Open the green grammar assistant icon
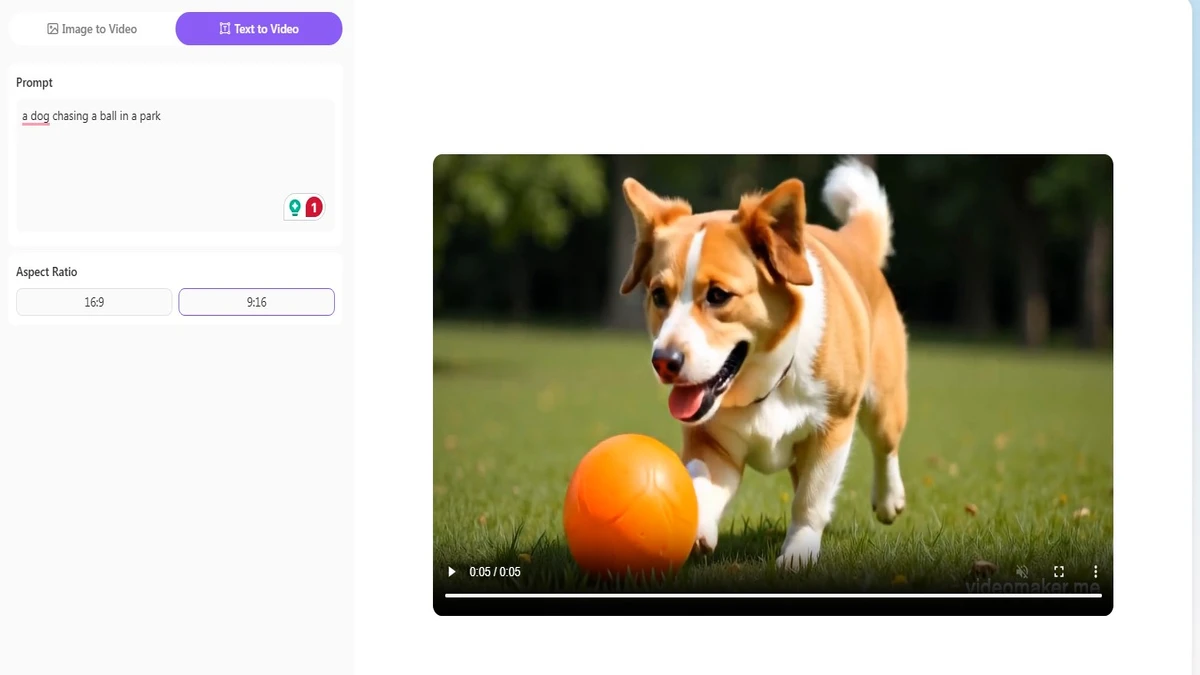Screen dimensions: 1200x675 (x=295, y=207)
